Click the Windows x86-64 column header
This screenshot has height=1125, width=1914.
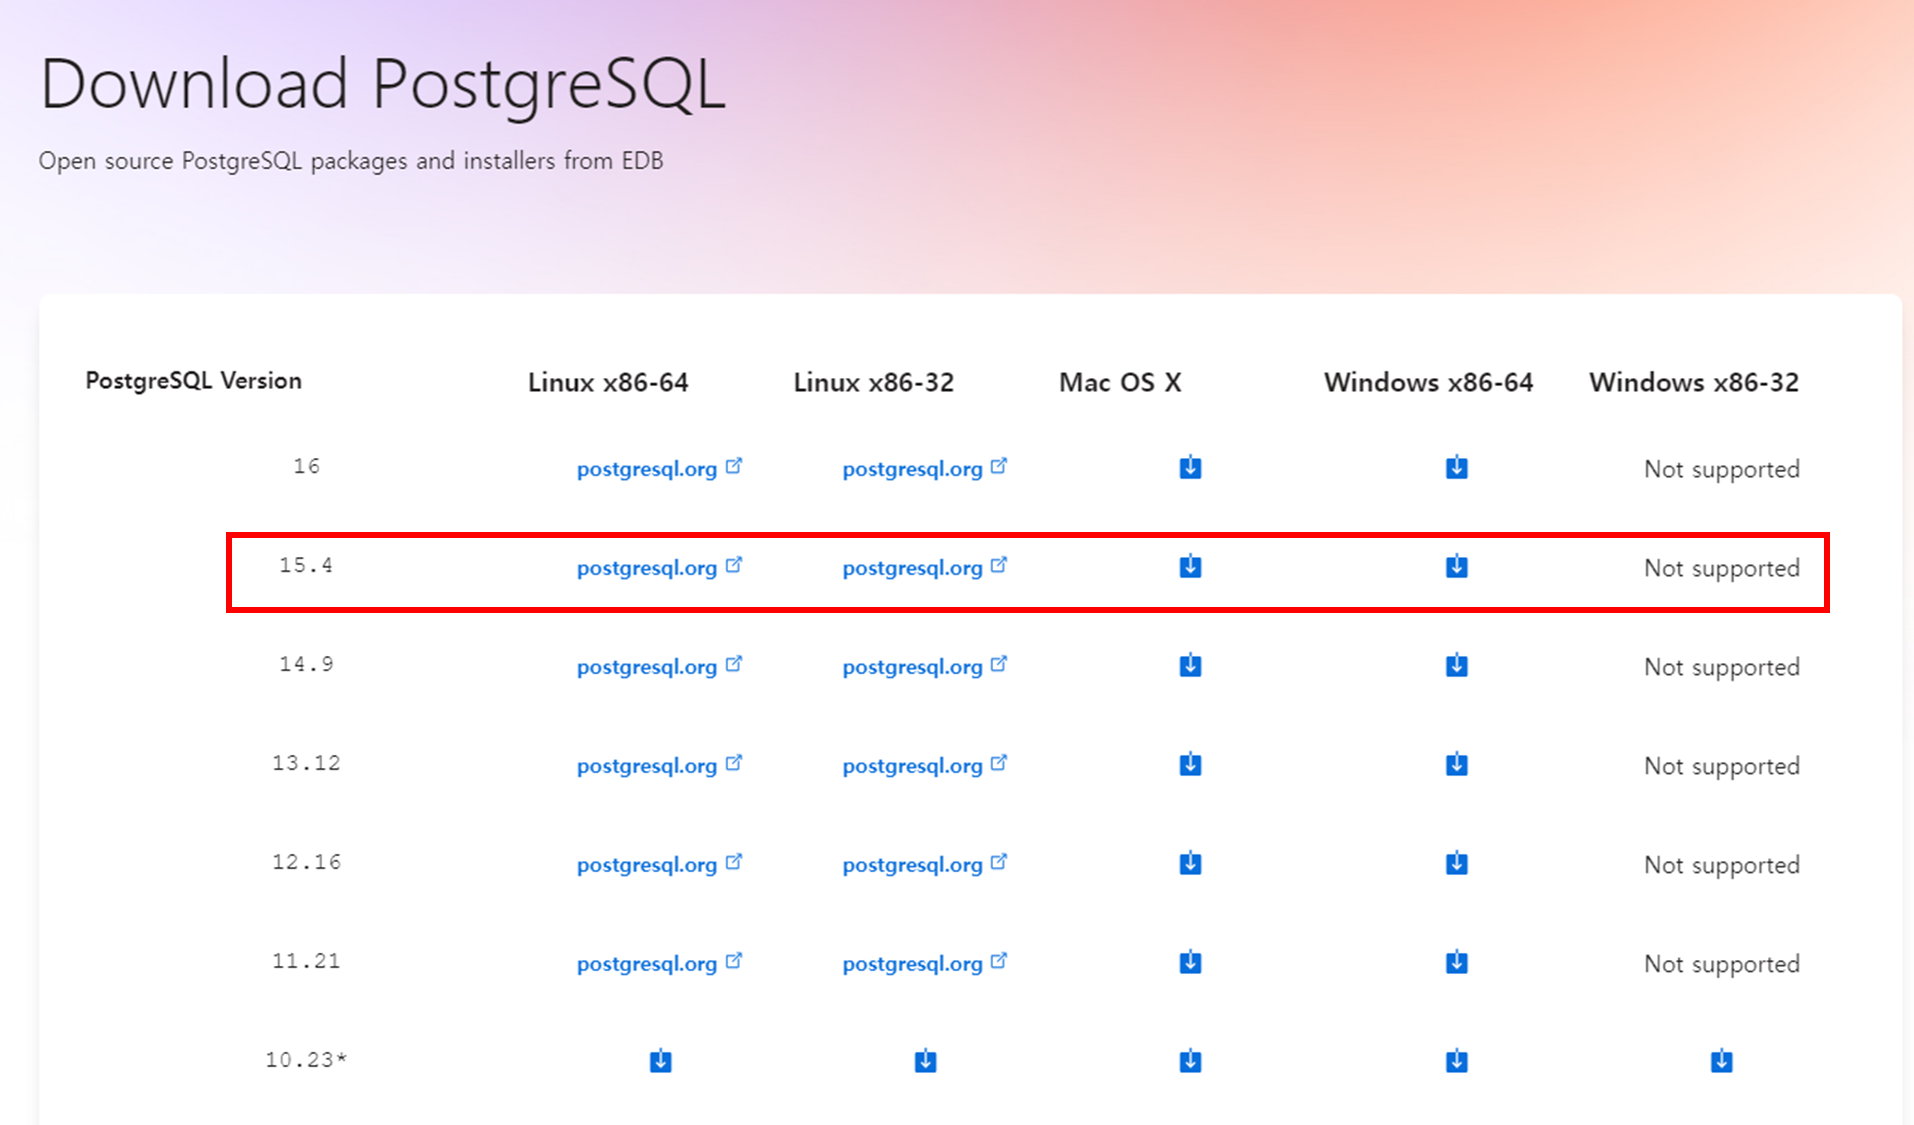click(x=1428, y=382)
